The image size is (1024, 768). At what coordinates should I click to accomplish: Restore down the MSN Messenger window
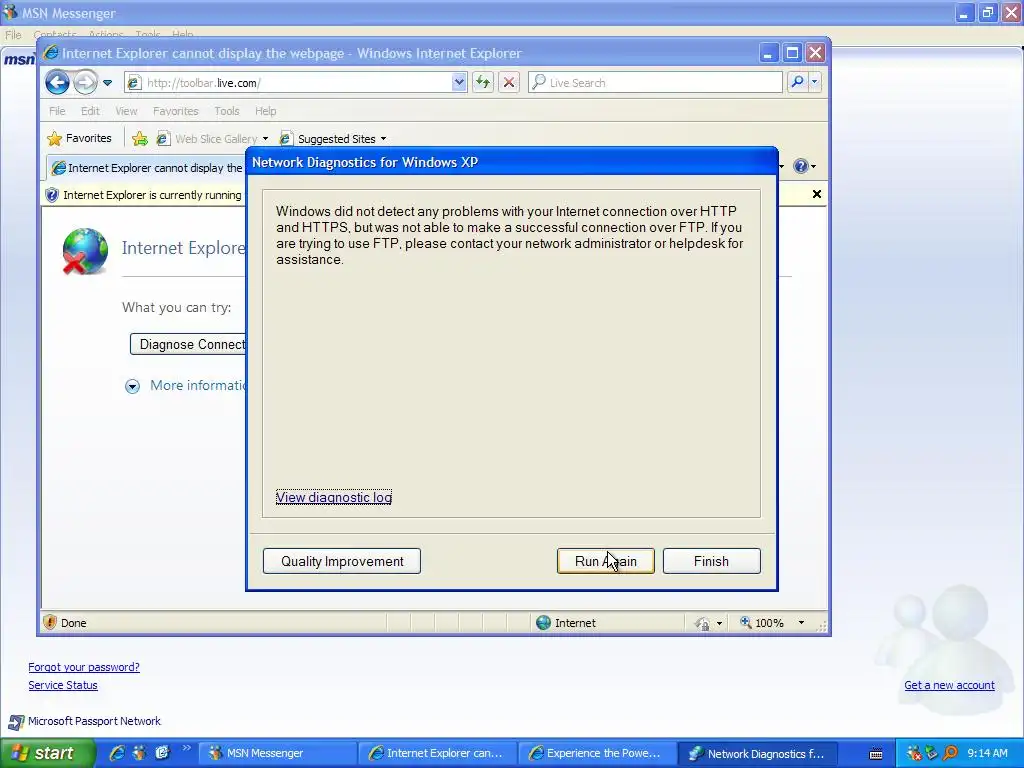coord(987,12)
